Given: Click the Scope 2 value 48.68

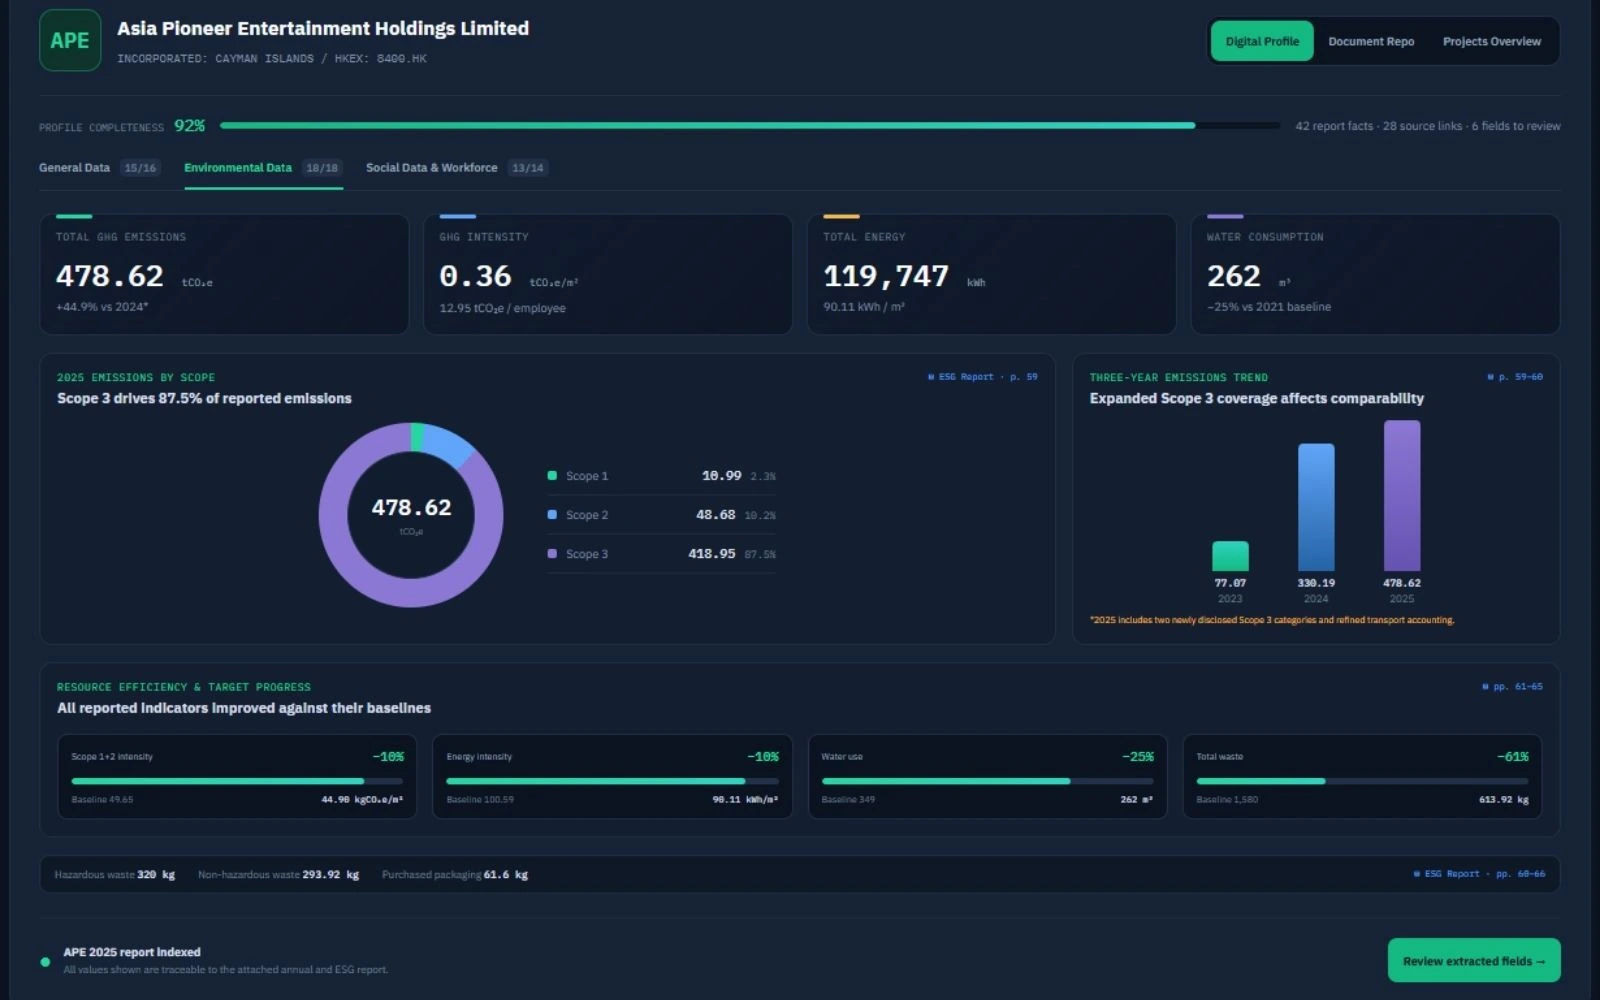Looking at the screenshot, I should [x=716, y=515].
